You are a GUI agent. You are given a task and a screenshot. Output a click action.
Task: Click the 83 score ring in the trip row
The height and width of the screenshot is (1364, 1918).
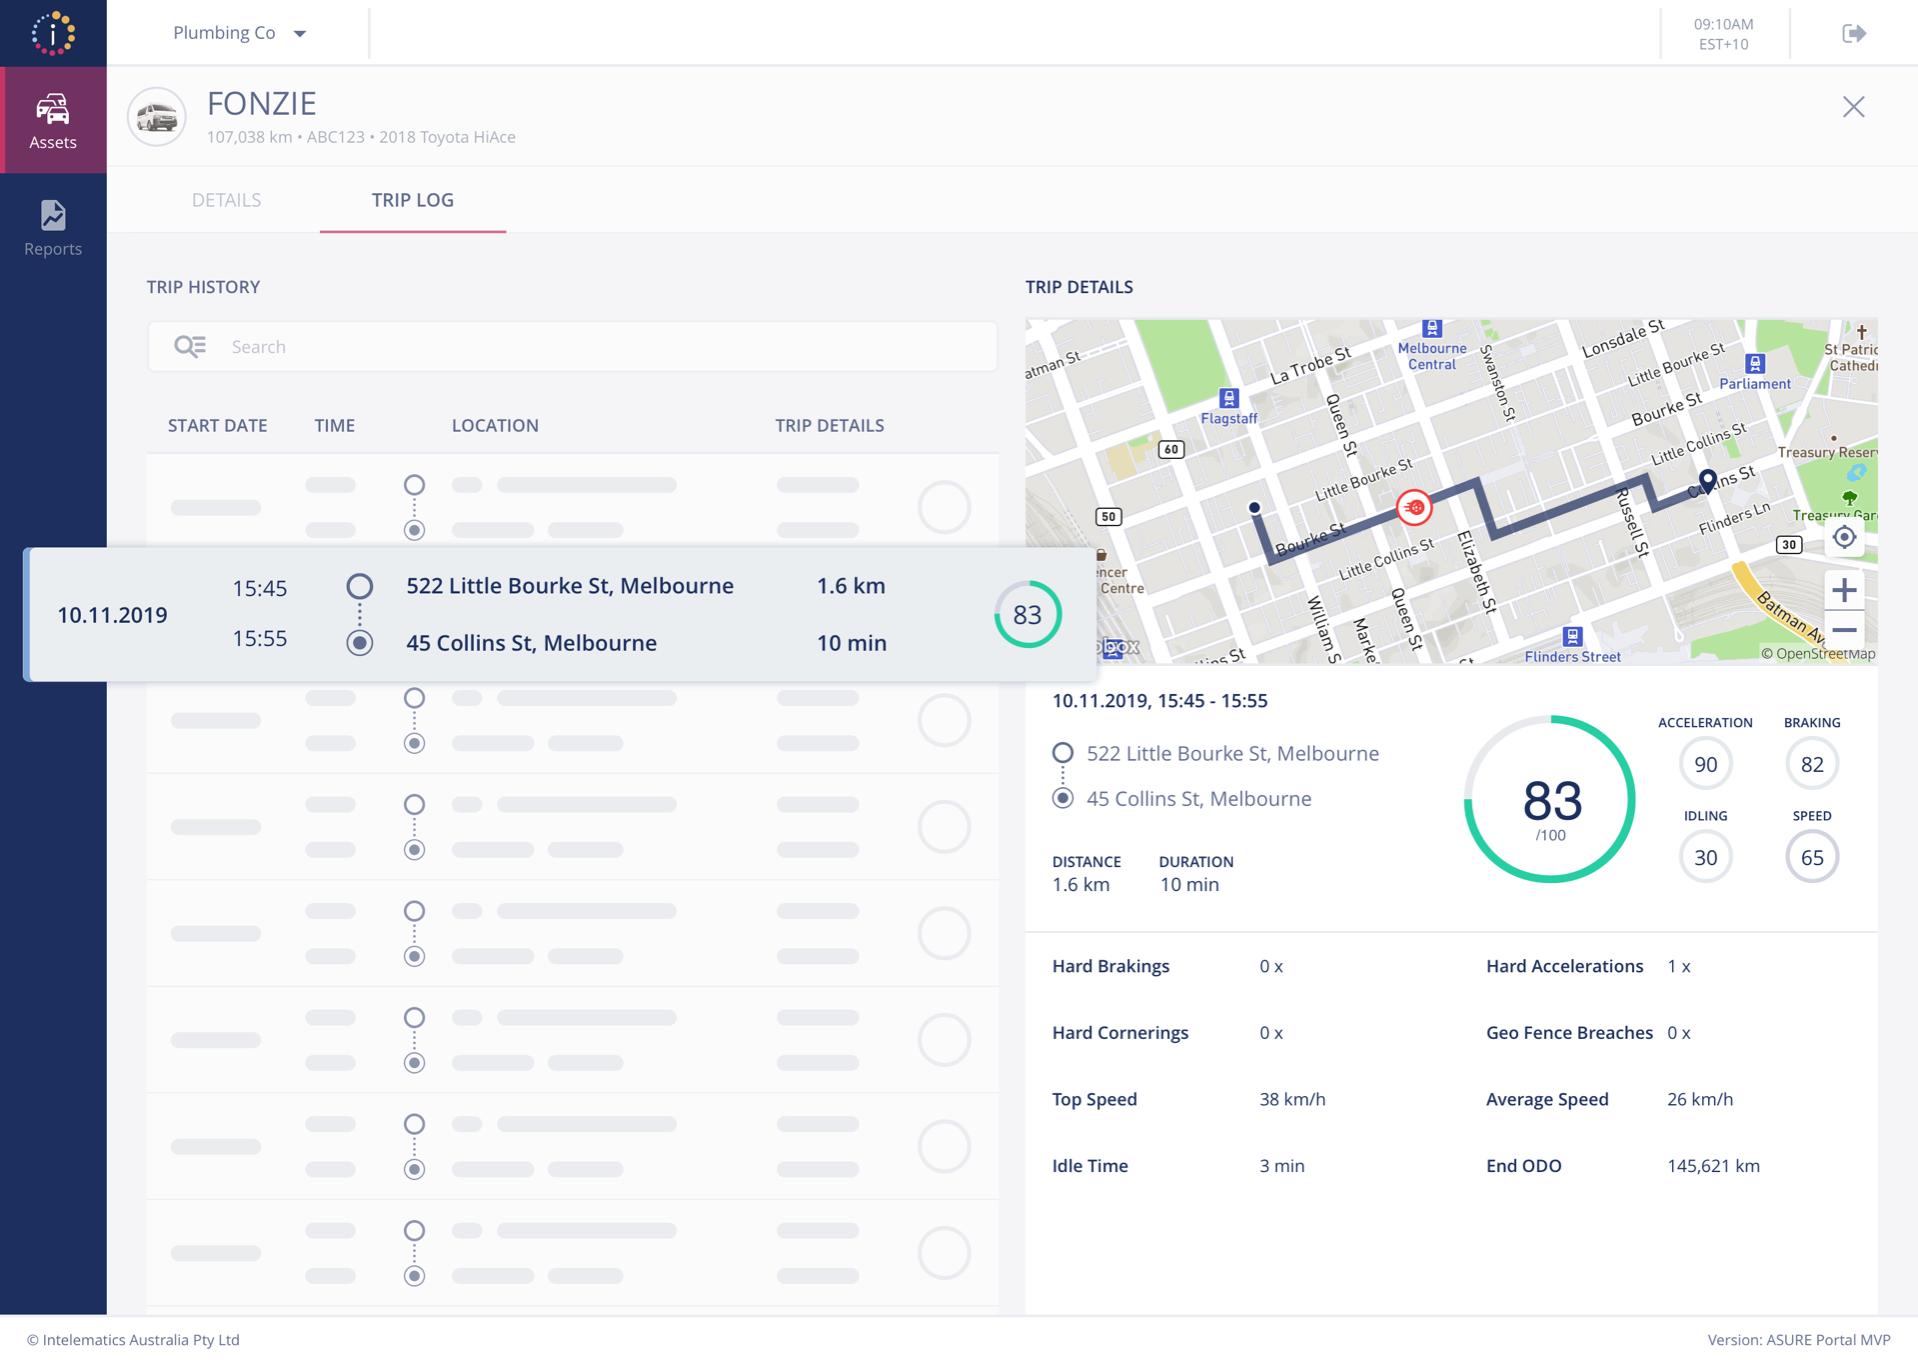[1027, 614]
